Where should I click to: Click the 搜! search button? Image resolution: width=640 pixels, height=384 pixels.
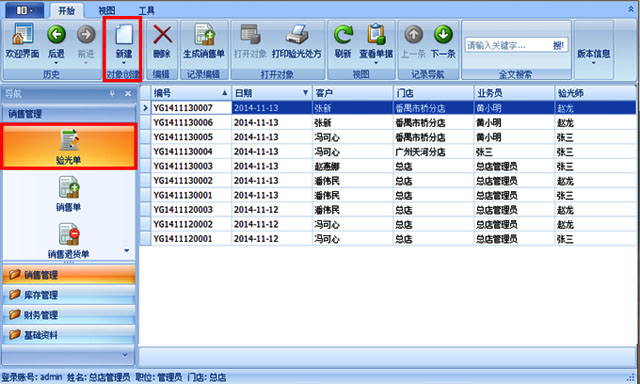558,45
